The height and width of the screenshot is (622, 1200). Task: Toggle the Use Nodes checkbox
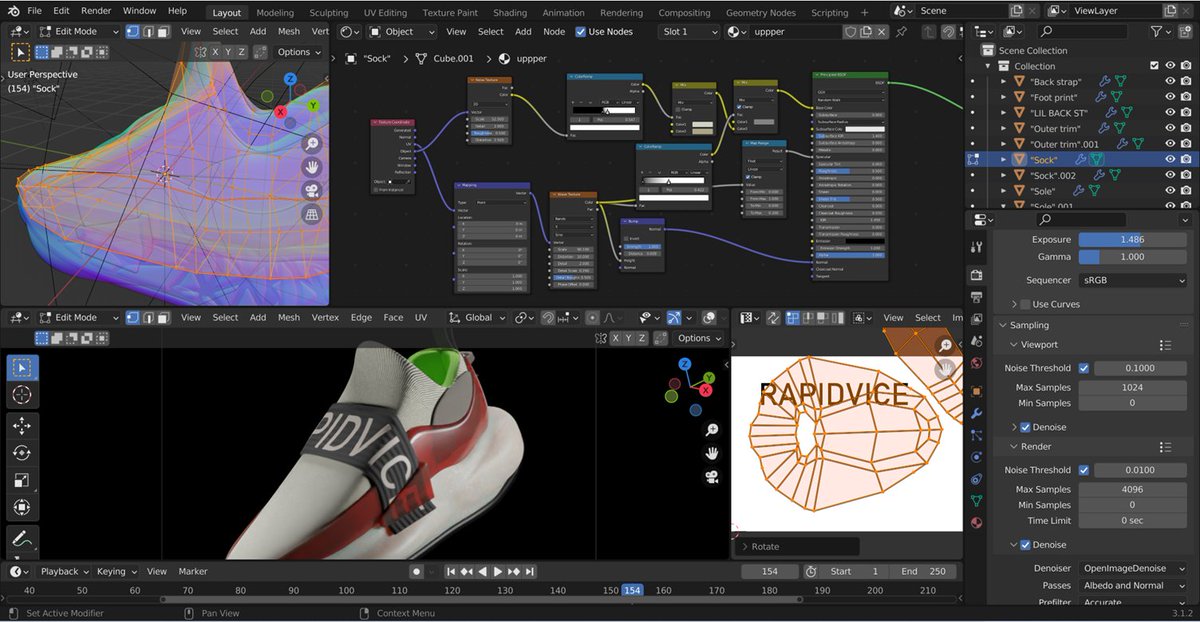point(581,32)
